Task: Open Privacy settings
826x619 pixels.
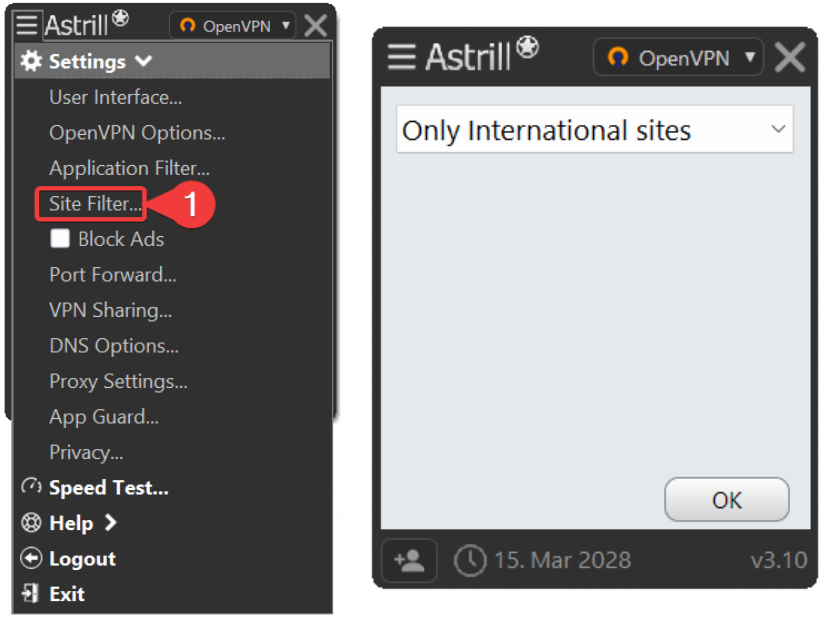Action: (86, 453)
